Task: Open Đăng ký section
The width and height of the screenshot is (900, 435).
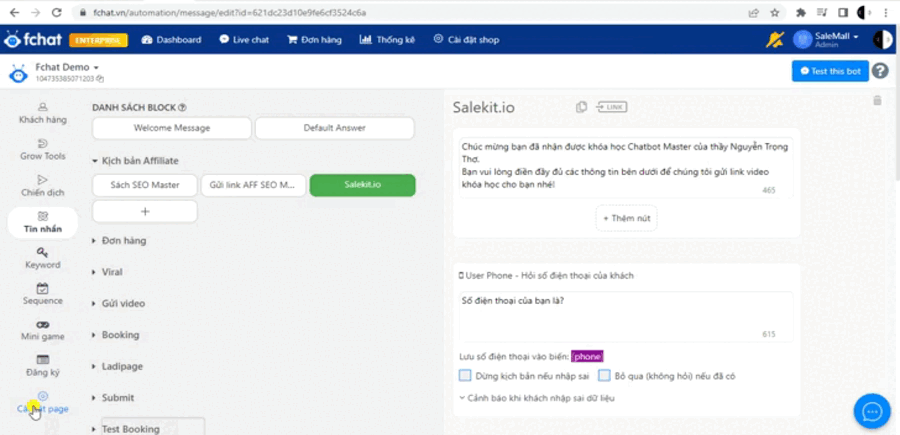Action: point(43,366)
